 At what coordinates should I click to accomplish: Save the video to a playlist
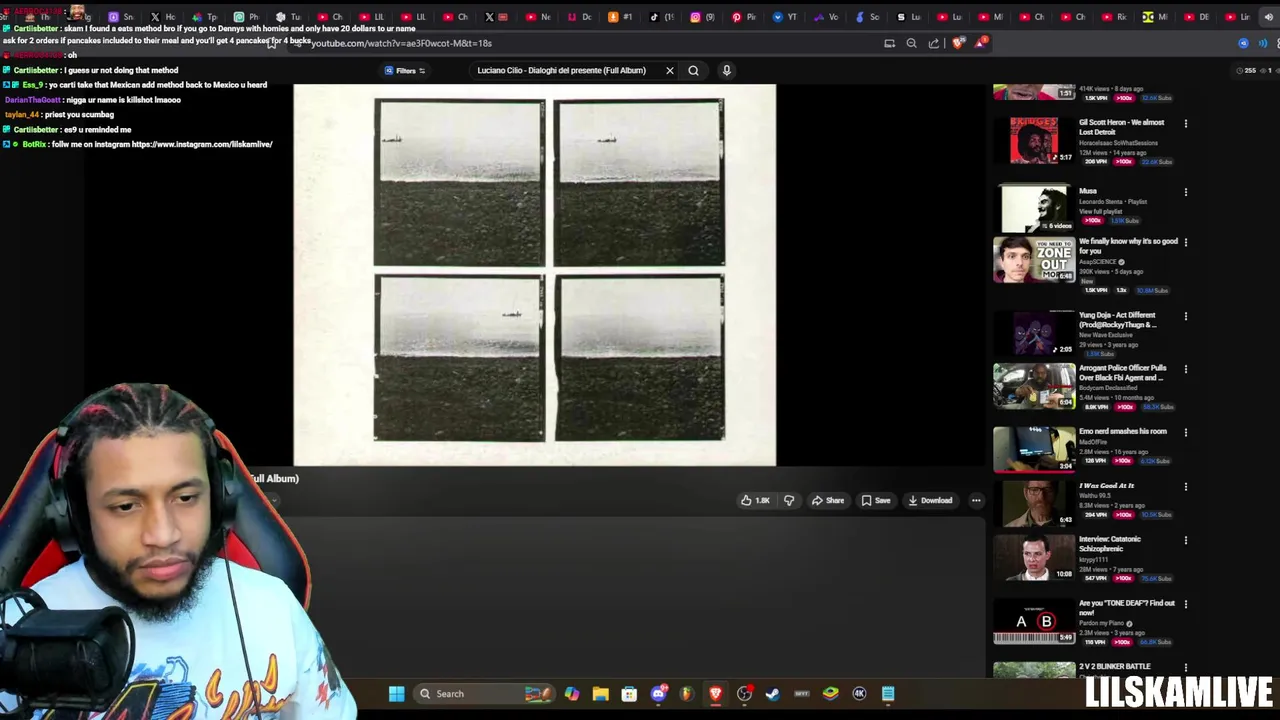(876, 500)
